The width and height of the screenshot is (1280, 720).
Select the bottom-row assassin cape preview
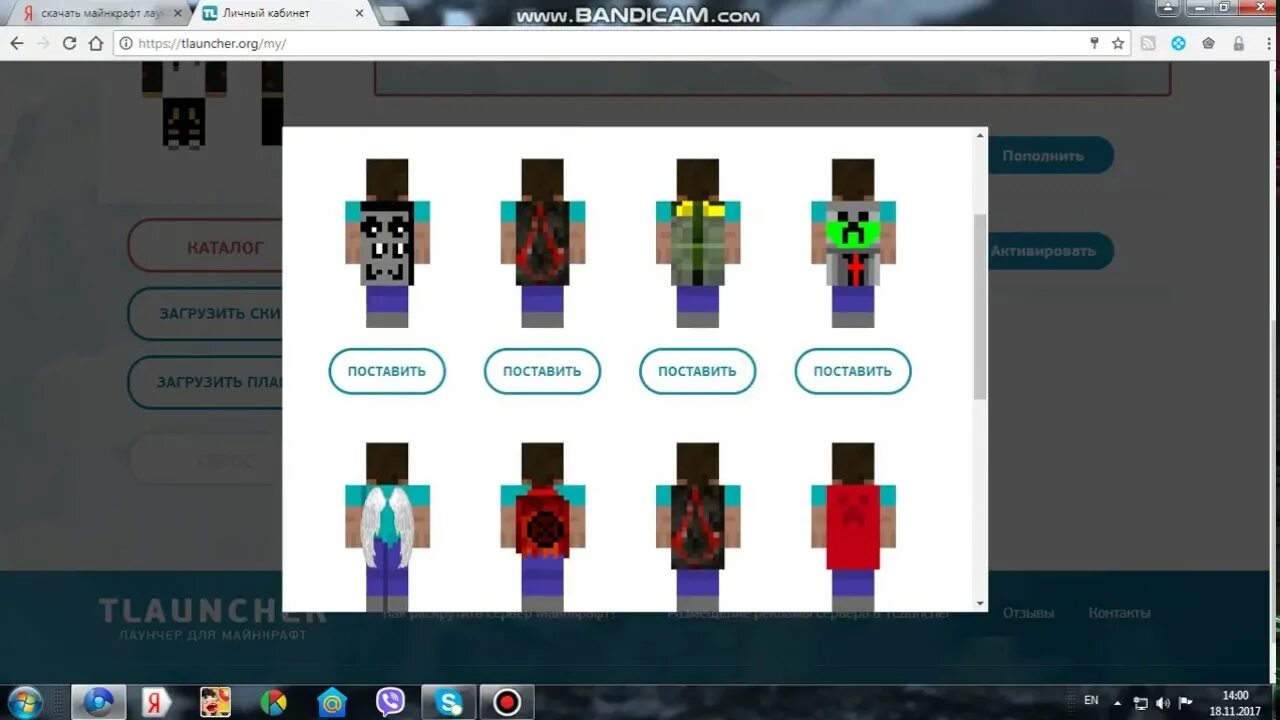point(698,526)
